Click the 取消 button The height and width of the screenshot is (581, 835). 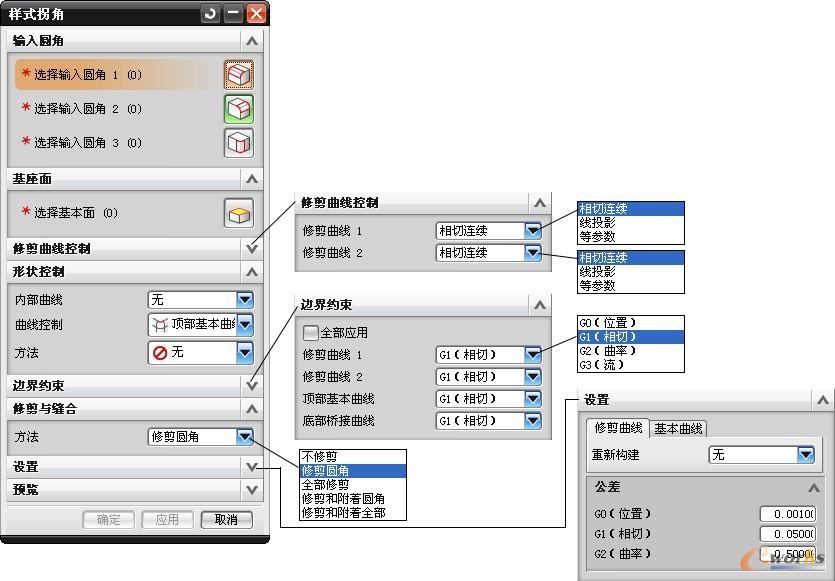(226, 520)
